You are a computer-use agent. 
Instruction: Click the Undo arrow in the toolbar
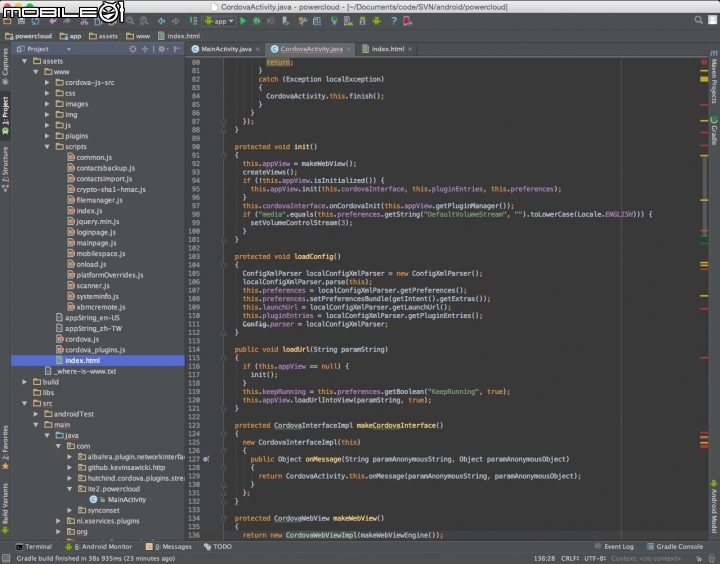(53, 21)
